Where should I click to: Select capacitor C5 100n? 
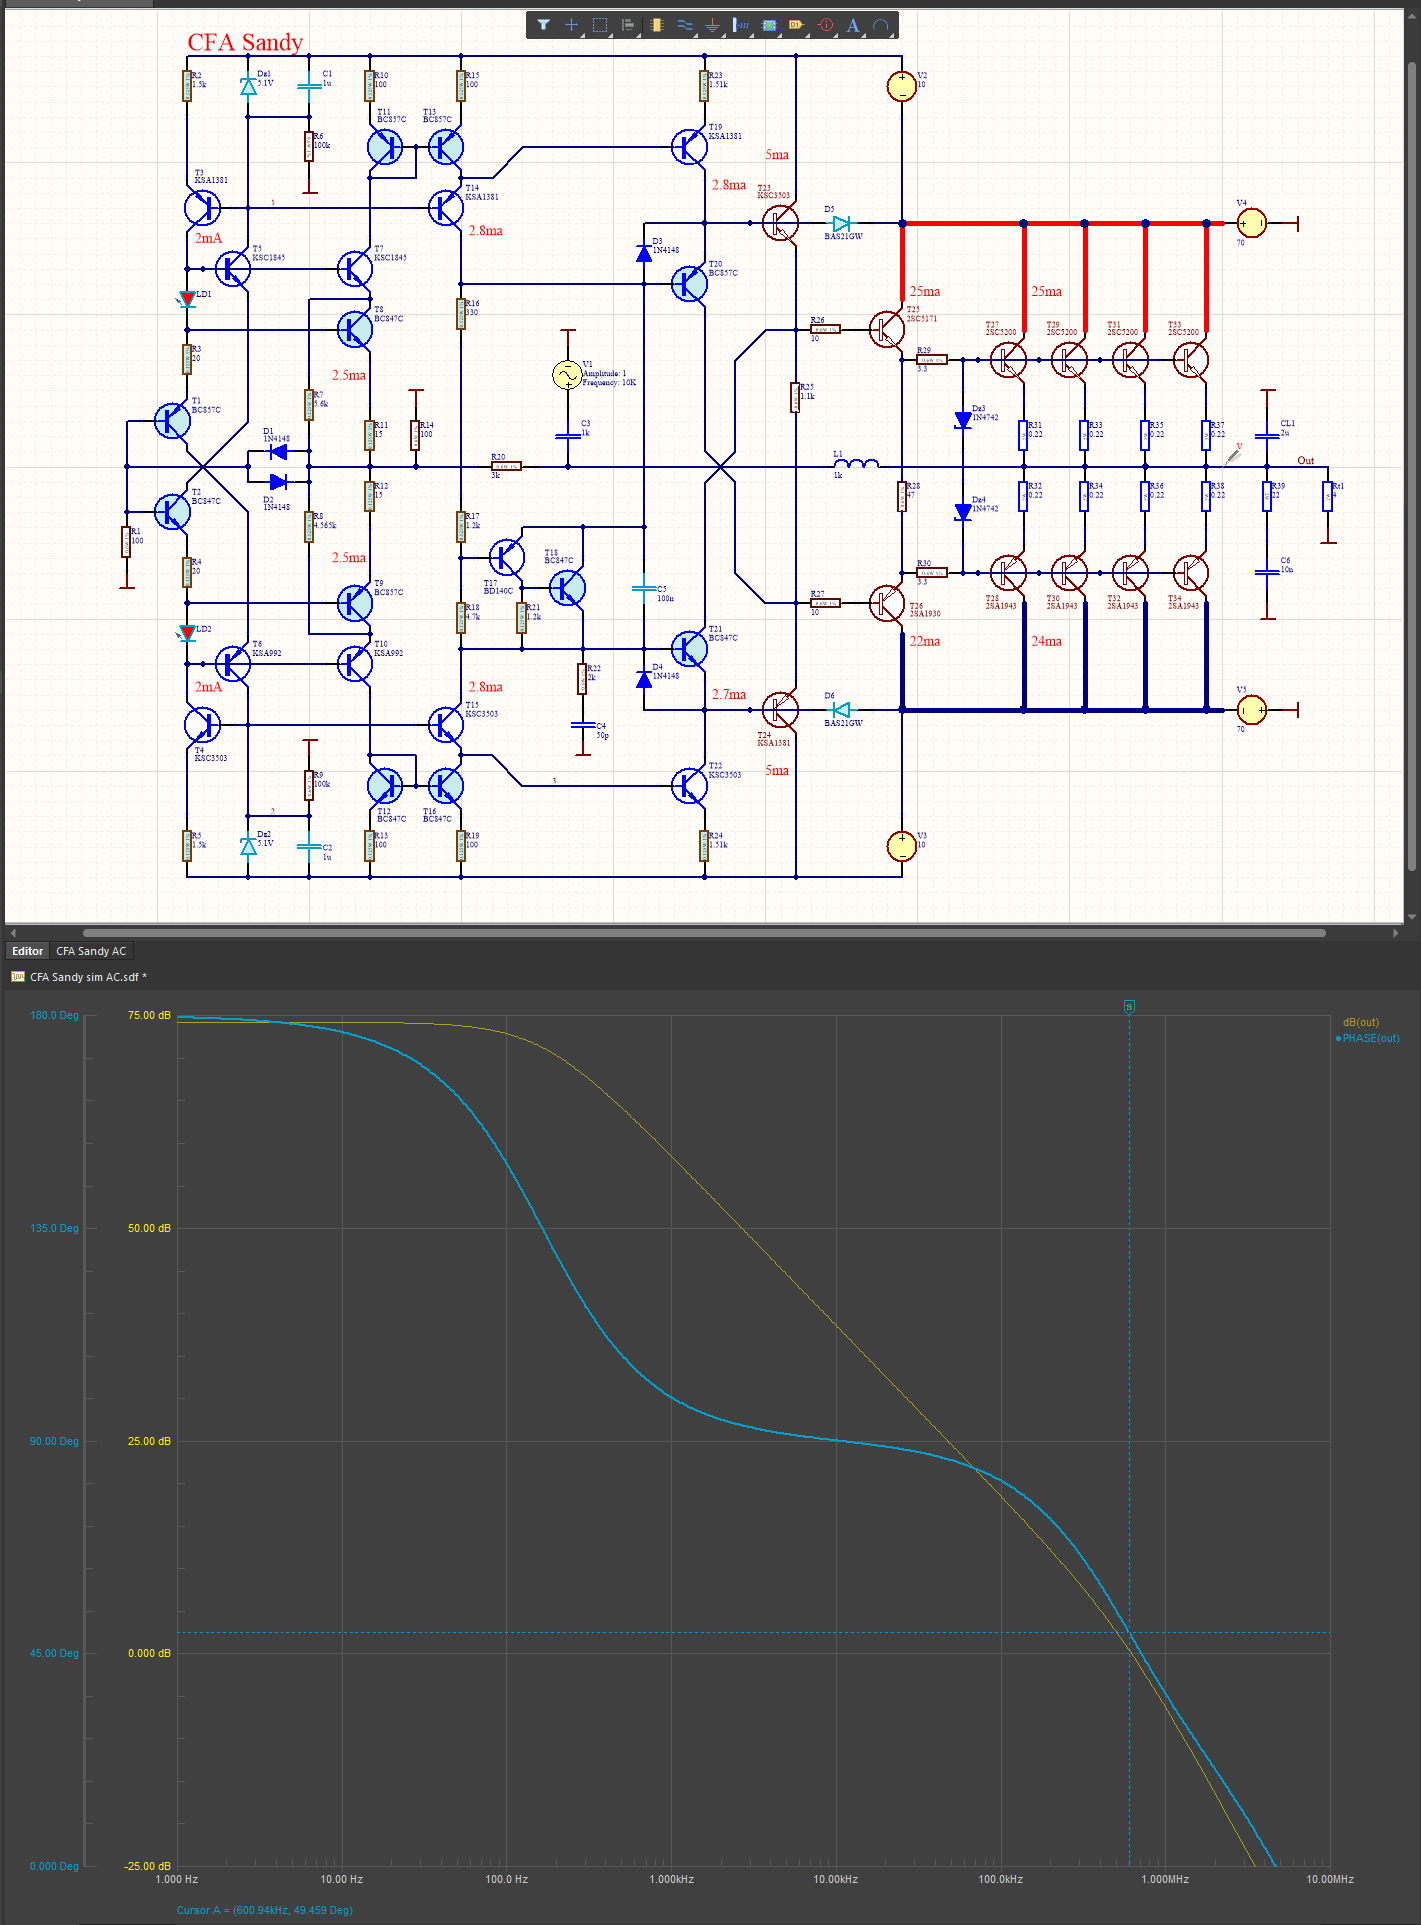point(644,589)
